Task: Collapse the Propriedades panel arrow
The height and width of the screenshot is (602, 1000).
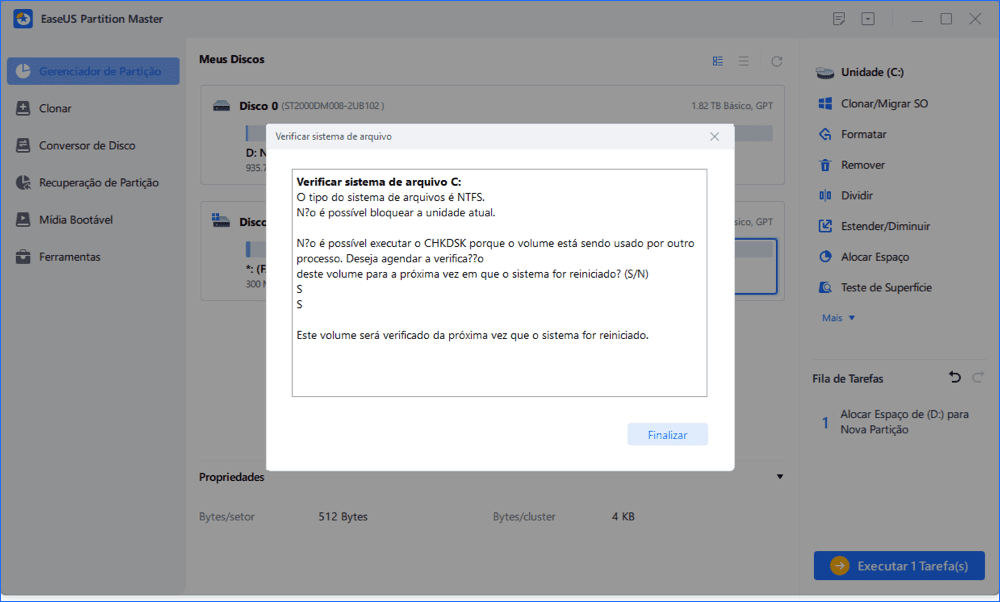Action: click(x=779, y=477)
